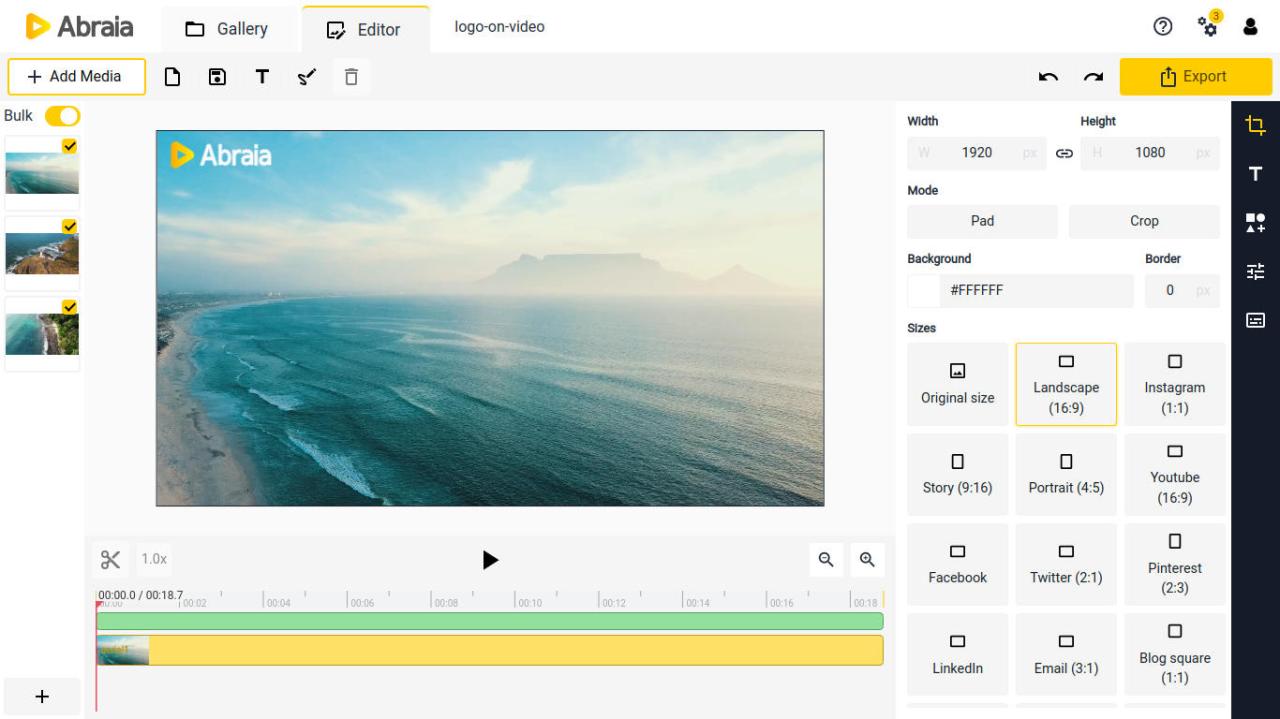This screenshot has width=1280, height=719.
Task: Toggle the Bulk switch
Action: click(62, 115)
